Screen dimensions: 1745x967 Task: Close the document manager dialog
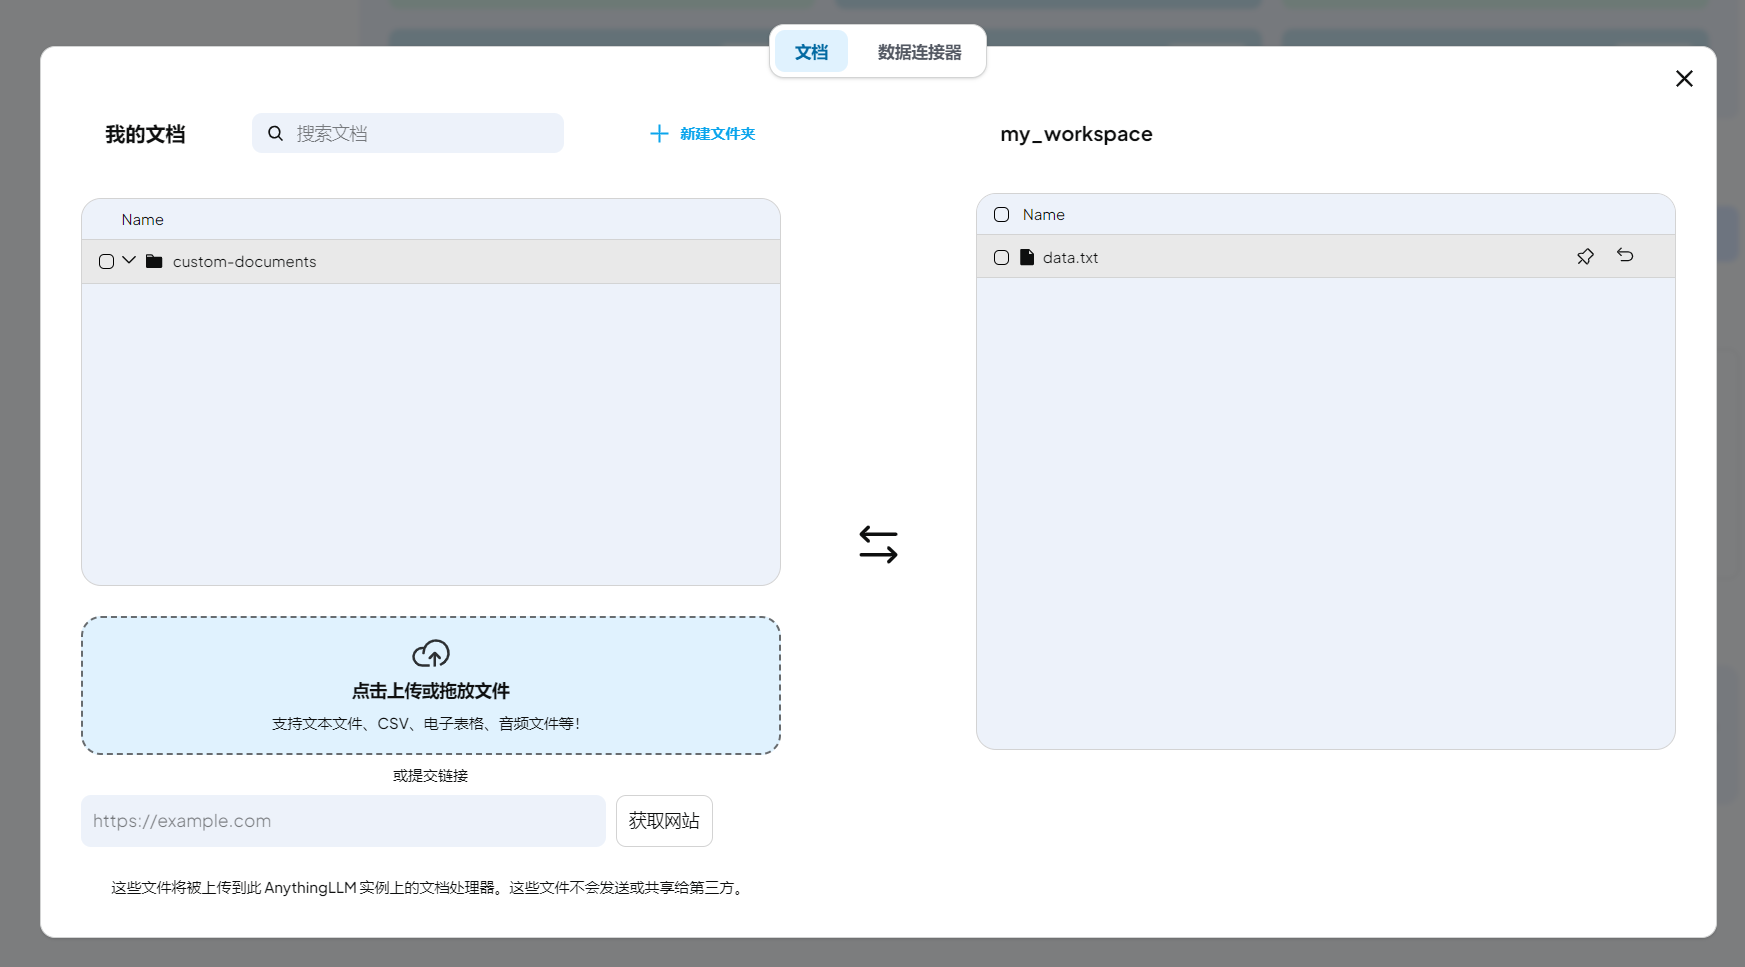pos(1684,79)
